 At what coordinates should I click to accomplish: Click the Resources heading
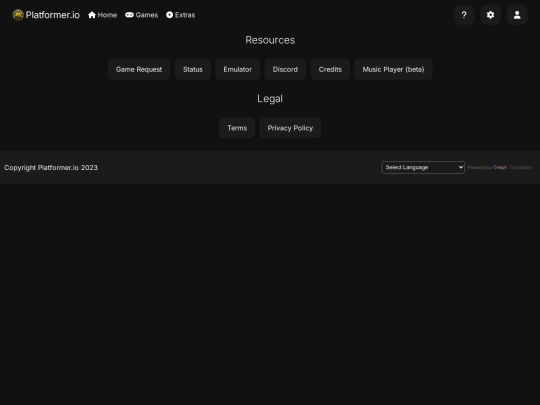click(x=270, y=40)
